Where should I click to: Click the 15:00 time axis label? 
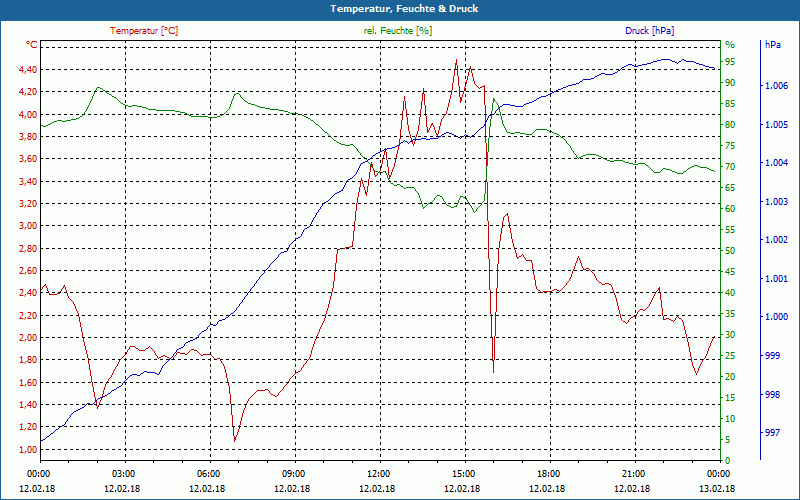(465, 473)
